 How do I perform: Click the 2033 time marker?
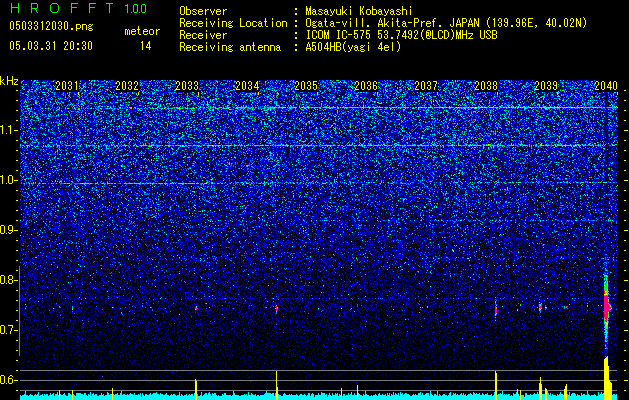pyautogui.click(x=187, y=86)
